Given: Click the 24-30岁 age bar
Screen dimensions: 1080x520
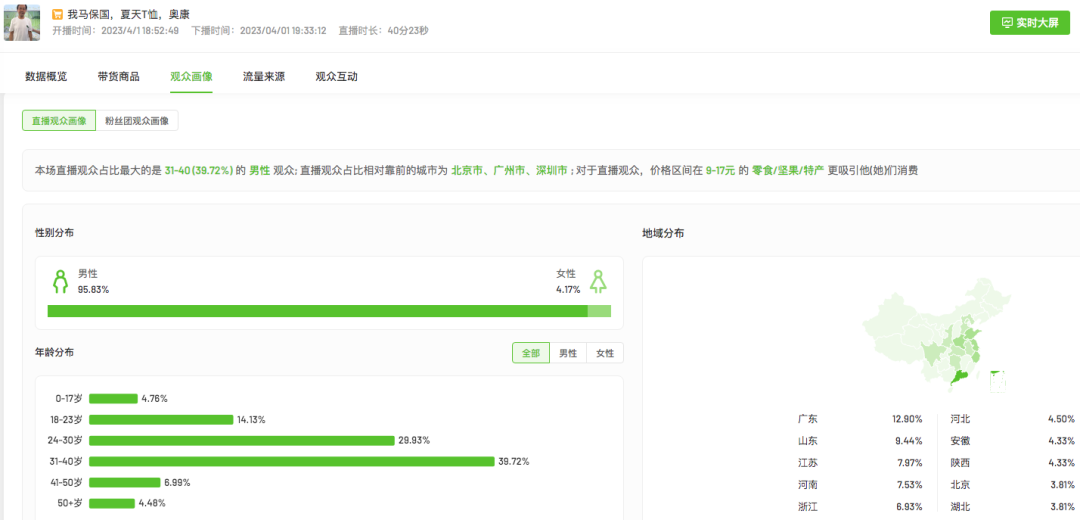Looking at the screenshot, I should coord(241,440).
